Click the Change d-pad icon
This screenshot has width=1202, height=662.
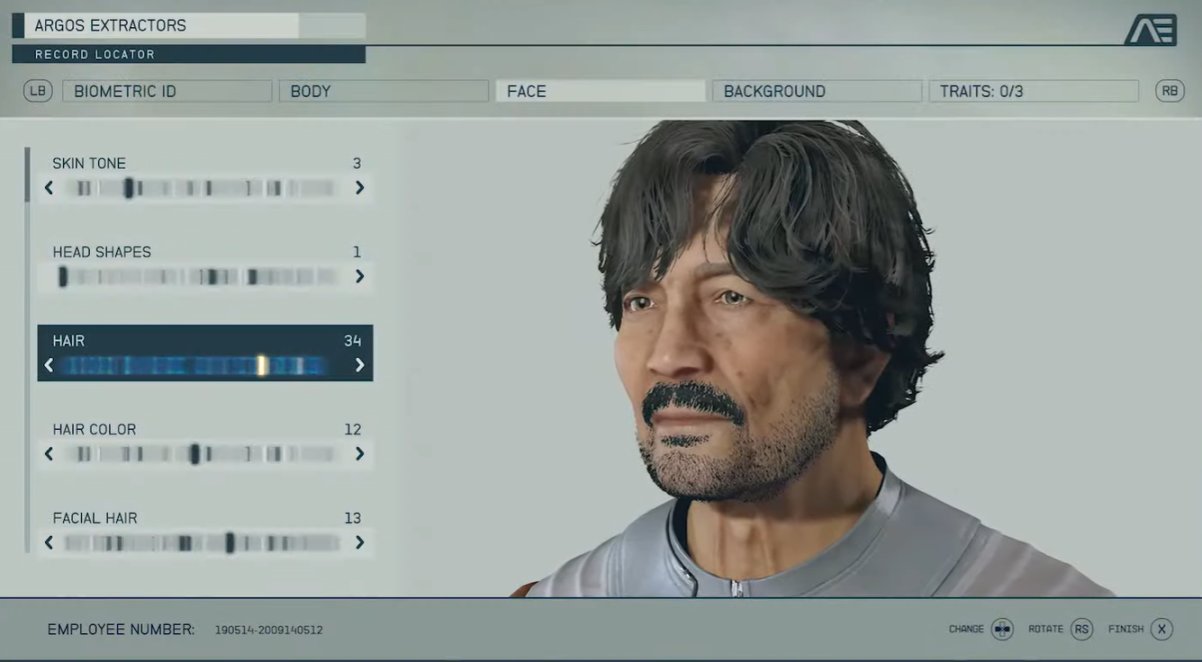(1002, 629)
